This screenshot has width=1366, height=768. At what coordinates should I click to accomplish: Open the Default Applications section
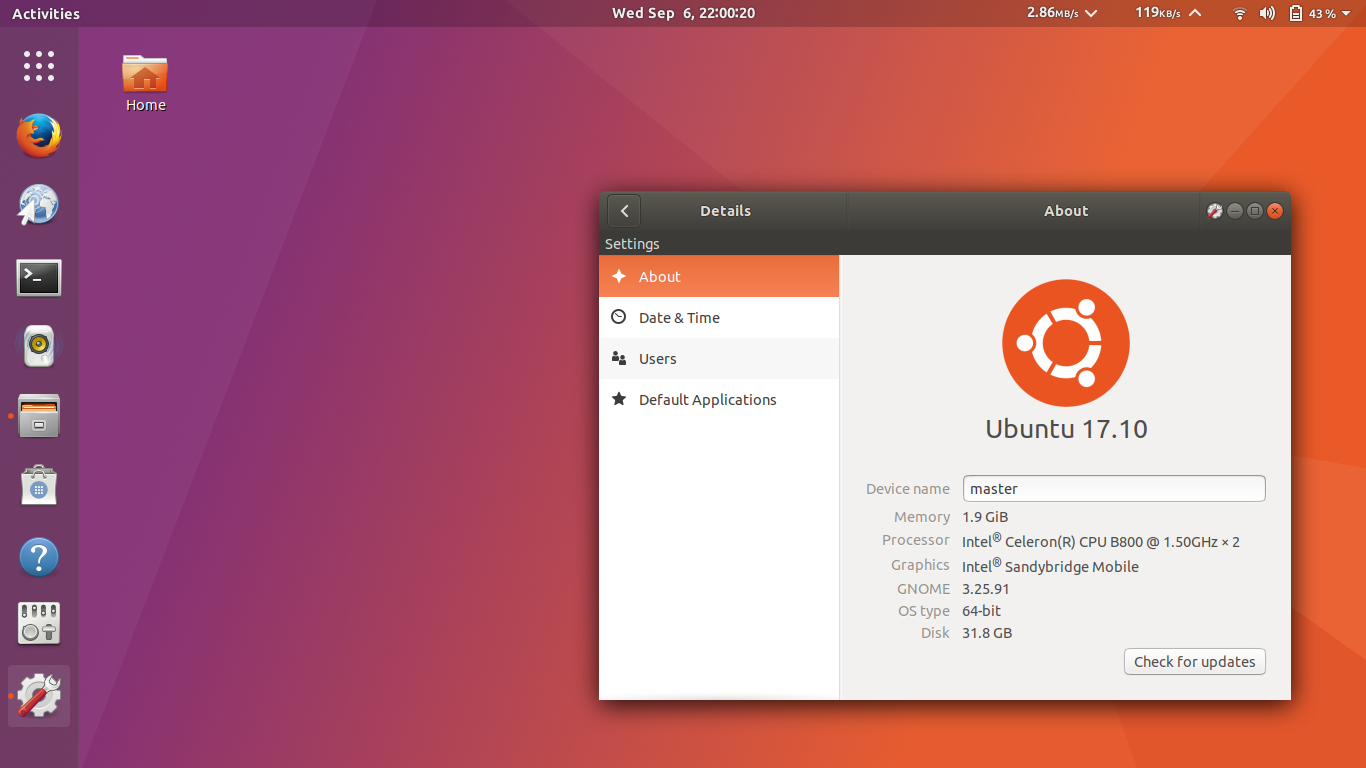tap(707, 399)
